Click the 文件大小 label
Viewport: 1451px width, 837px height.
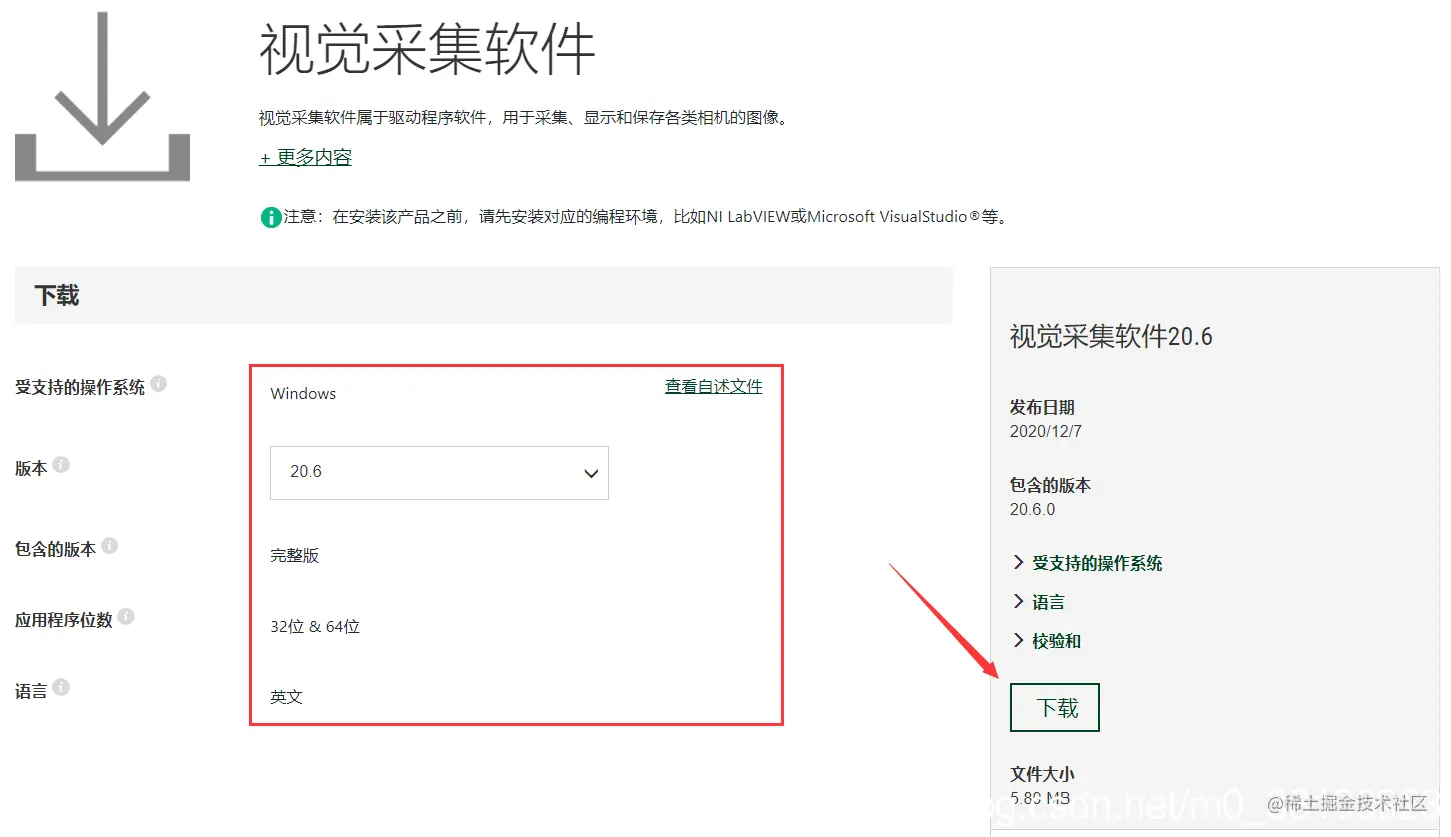click(x=1042, y=775)
